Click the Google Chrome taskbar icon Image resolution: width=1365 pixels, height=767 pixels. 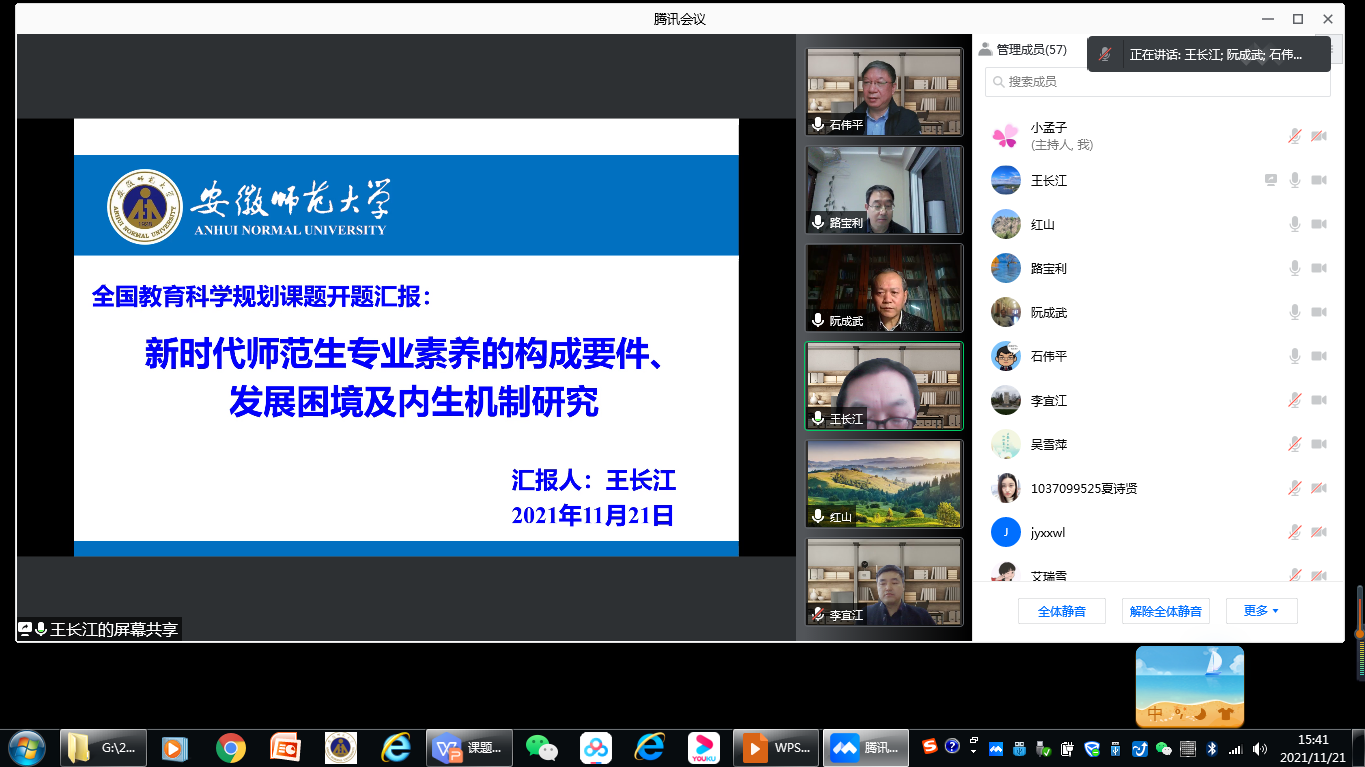tap(231, 747)
